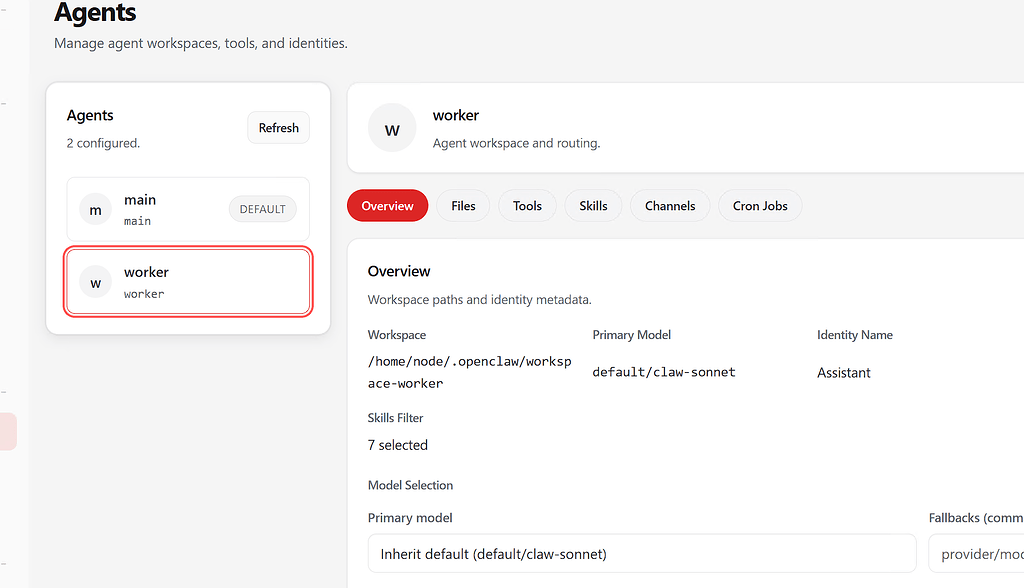1024x588 pixels.
Task: Click the 'Assistant' identity name value
Action: click(x=843, y=373)
